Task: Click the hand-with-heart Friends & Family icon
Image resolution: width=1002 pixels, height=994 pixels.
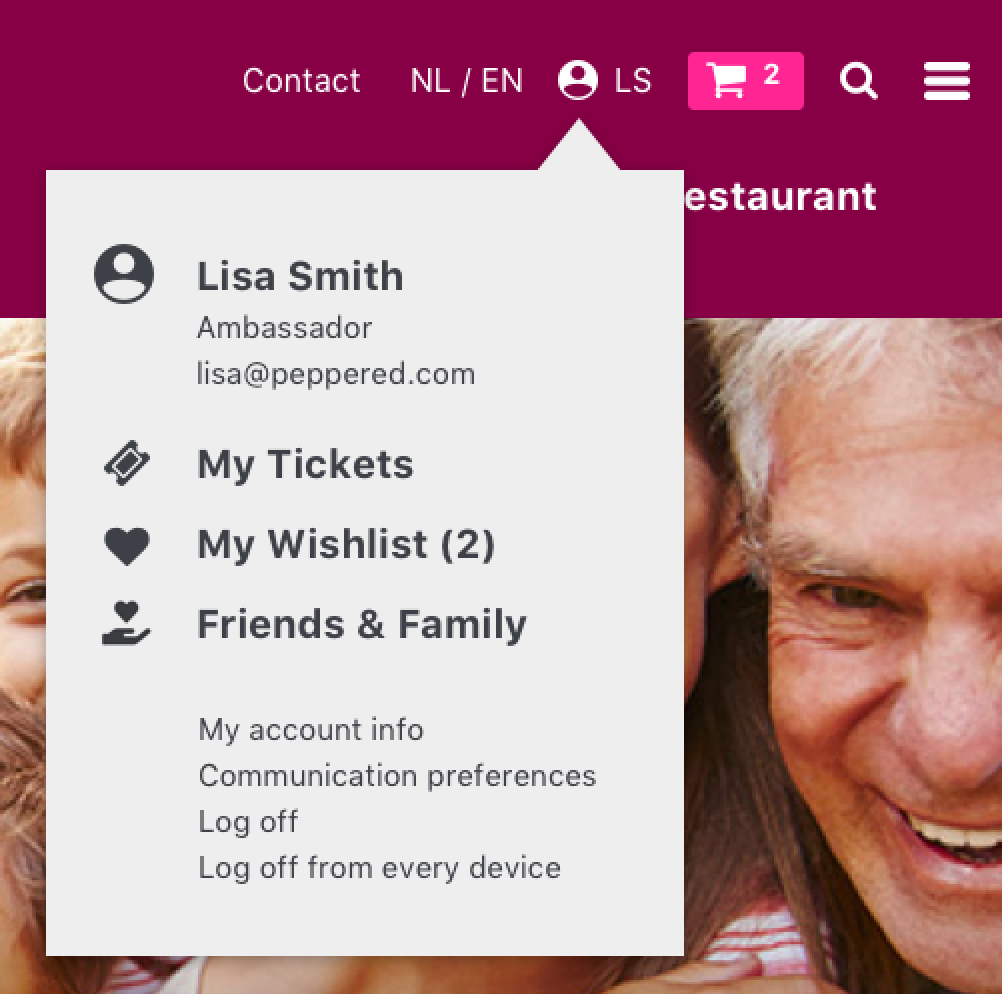Action: [126, 623]
